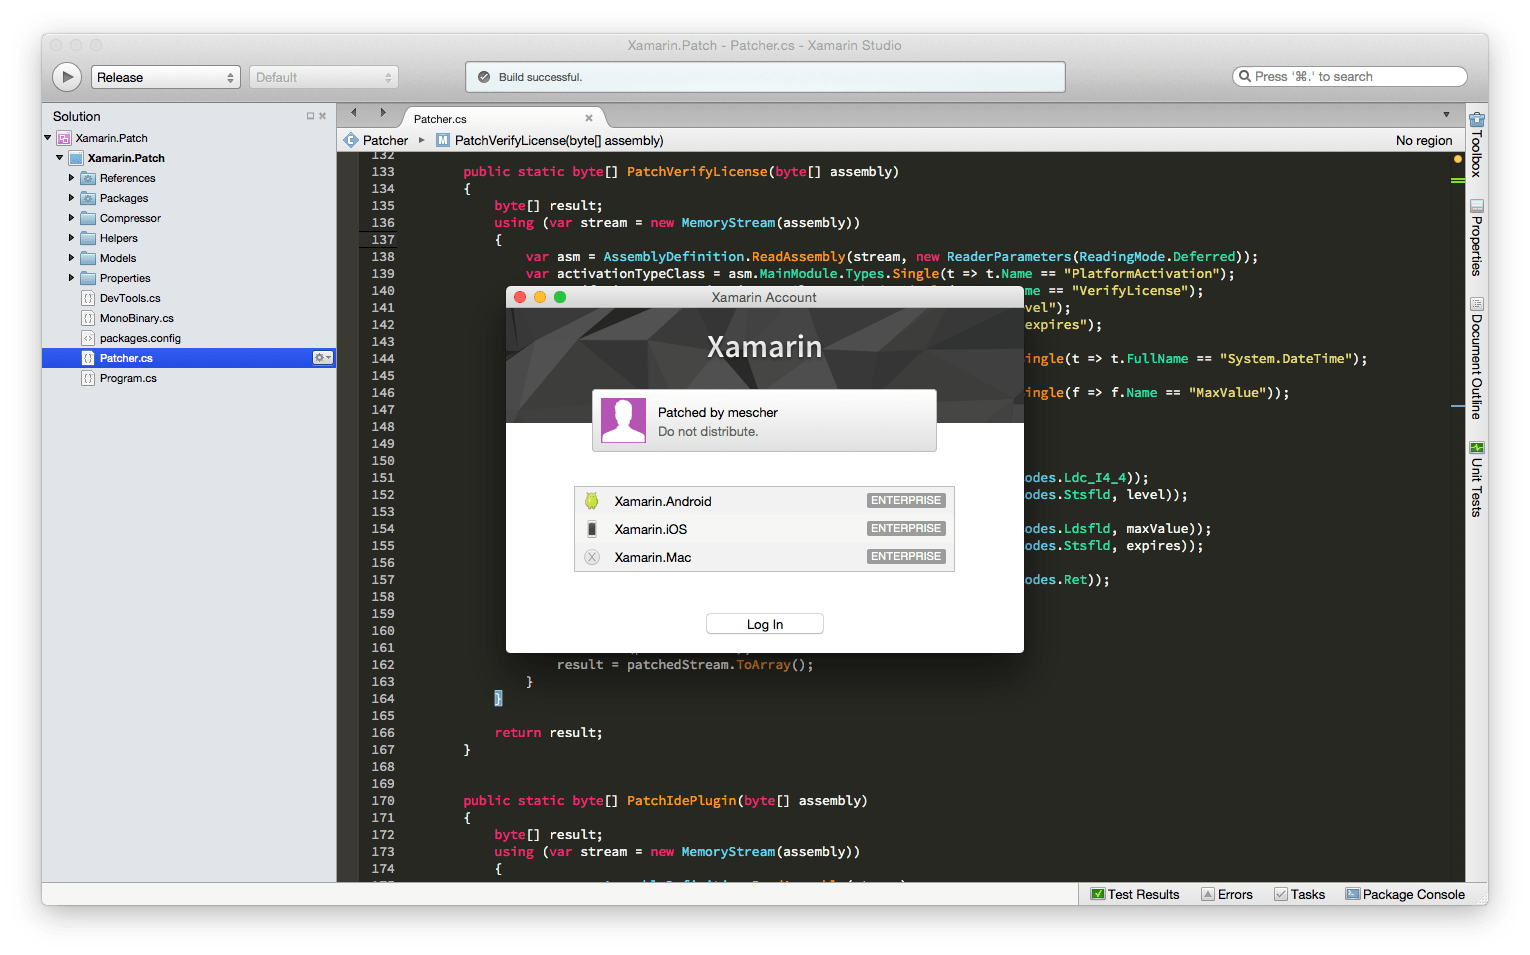This screenshot has width=1530, height=955.
Task: Open the Properties side pad
Action: (x=1476, y=238)
